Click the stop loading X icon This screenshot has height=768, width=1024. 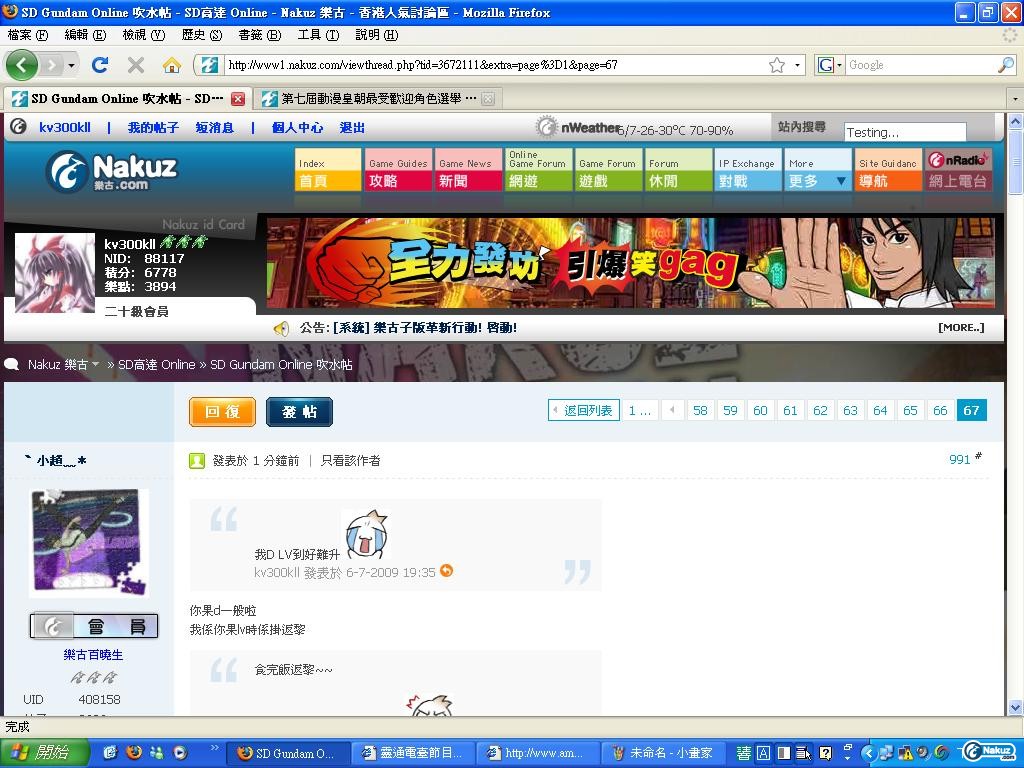(136, 65)
